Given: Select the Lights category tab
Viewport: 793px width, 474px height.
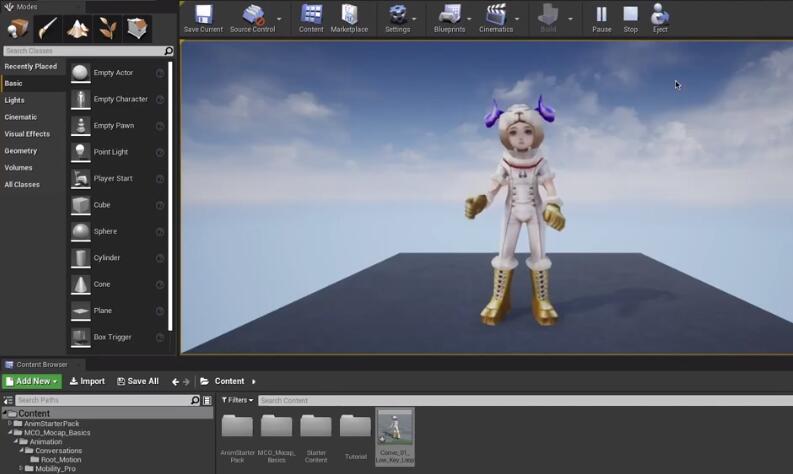Looking at the screenshot, I should [15, 100].
